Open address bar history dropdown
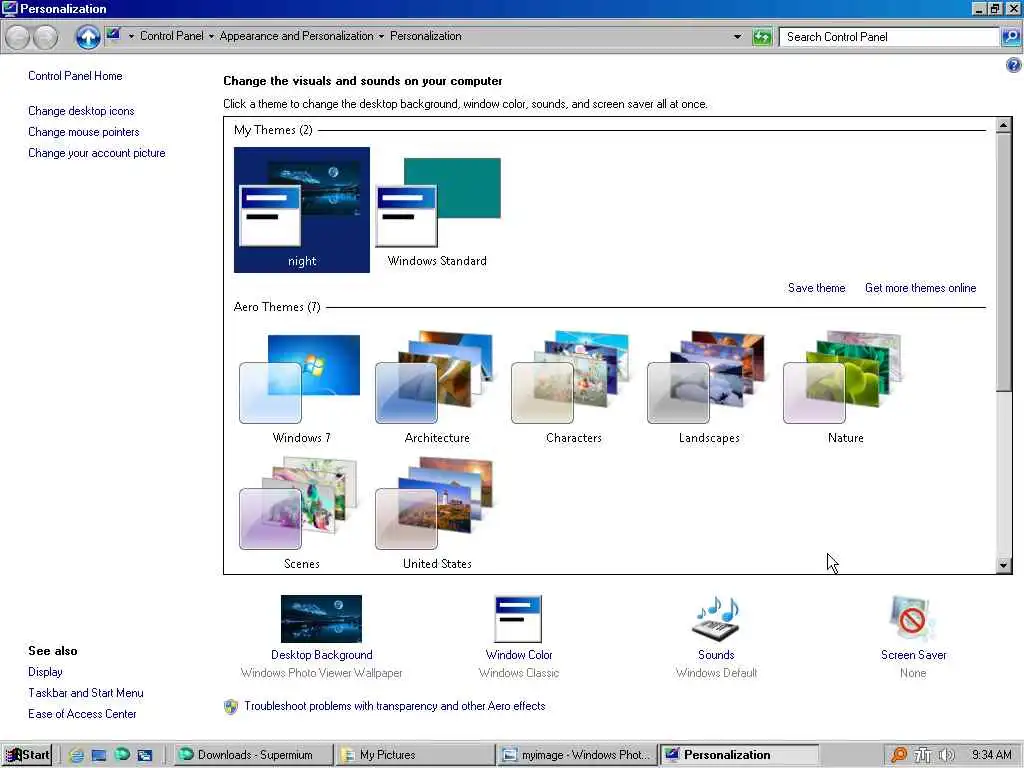The image size is (1024, 768). click(x=737, y=37)
